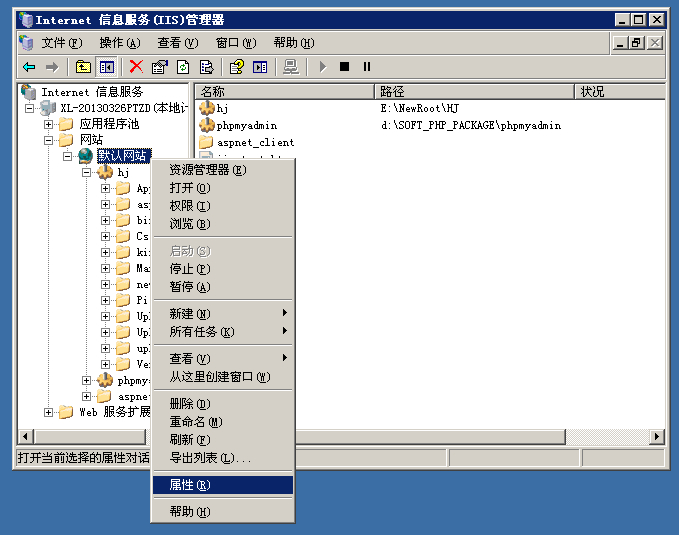The image size is (679, 535).
Task: Click the aspnet_client folder icon in list
Action: click(x=206, y=142)
